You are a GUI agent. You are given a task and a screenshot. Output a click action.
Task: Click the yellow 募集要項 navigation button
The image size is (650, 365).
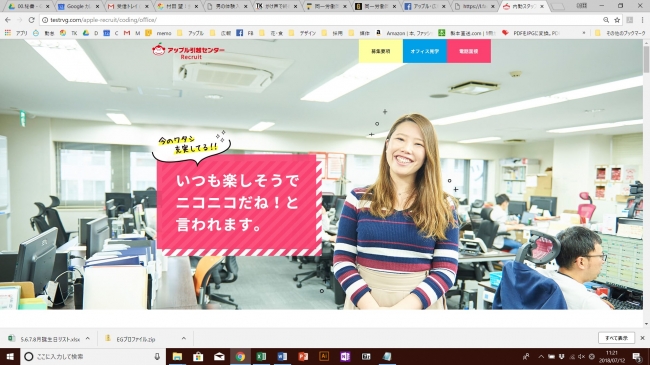tap(381, 51)
